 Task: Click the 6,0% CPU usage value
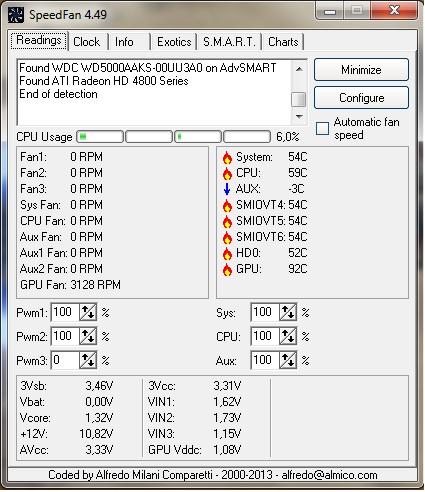point(288,137)
